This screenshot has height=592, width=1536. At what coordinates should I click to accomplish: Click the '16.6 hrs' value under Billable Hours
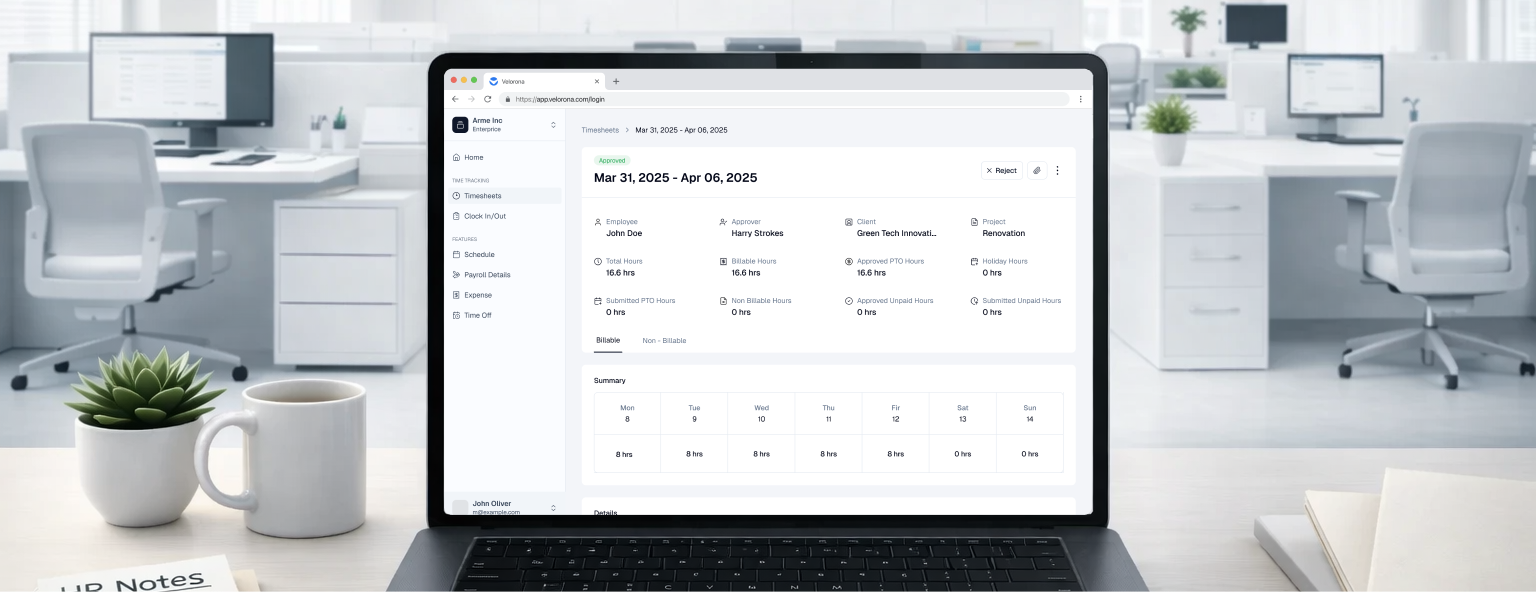746,273
